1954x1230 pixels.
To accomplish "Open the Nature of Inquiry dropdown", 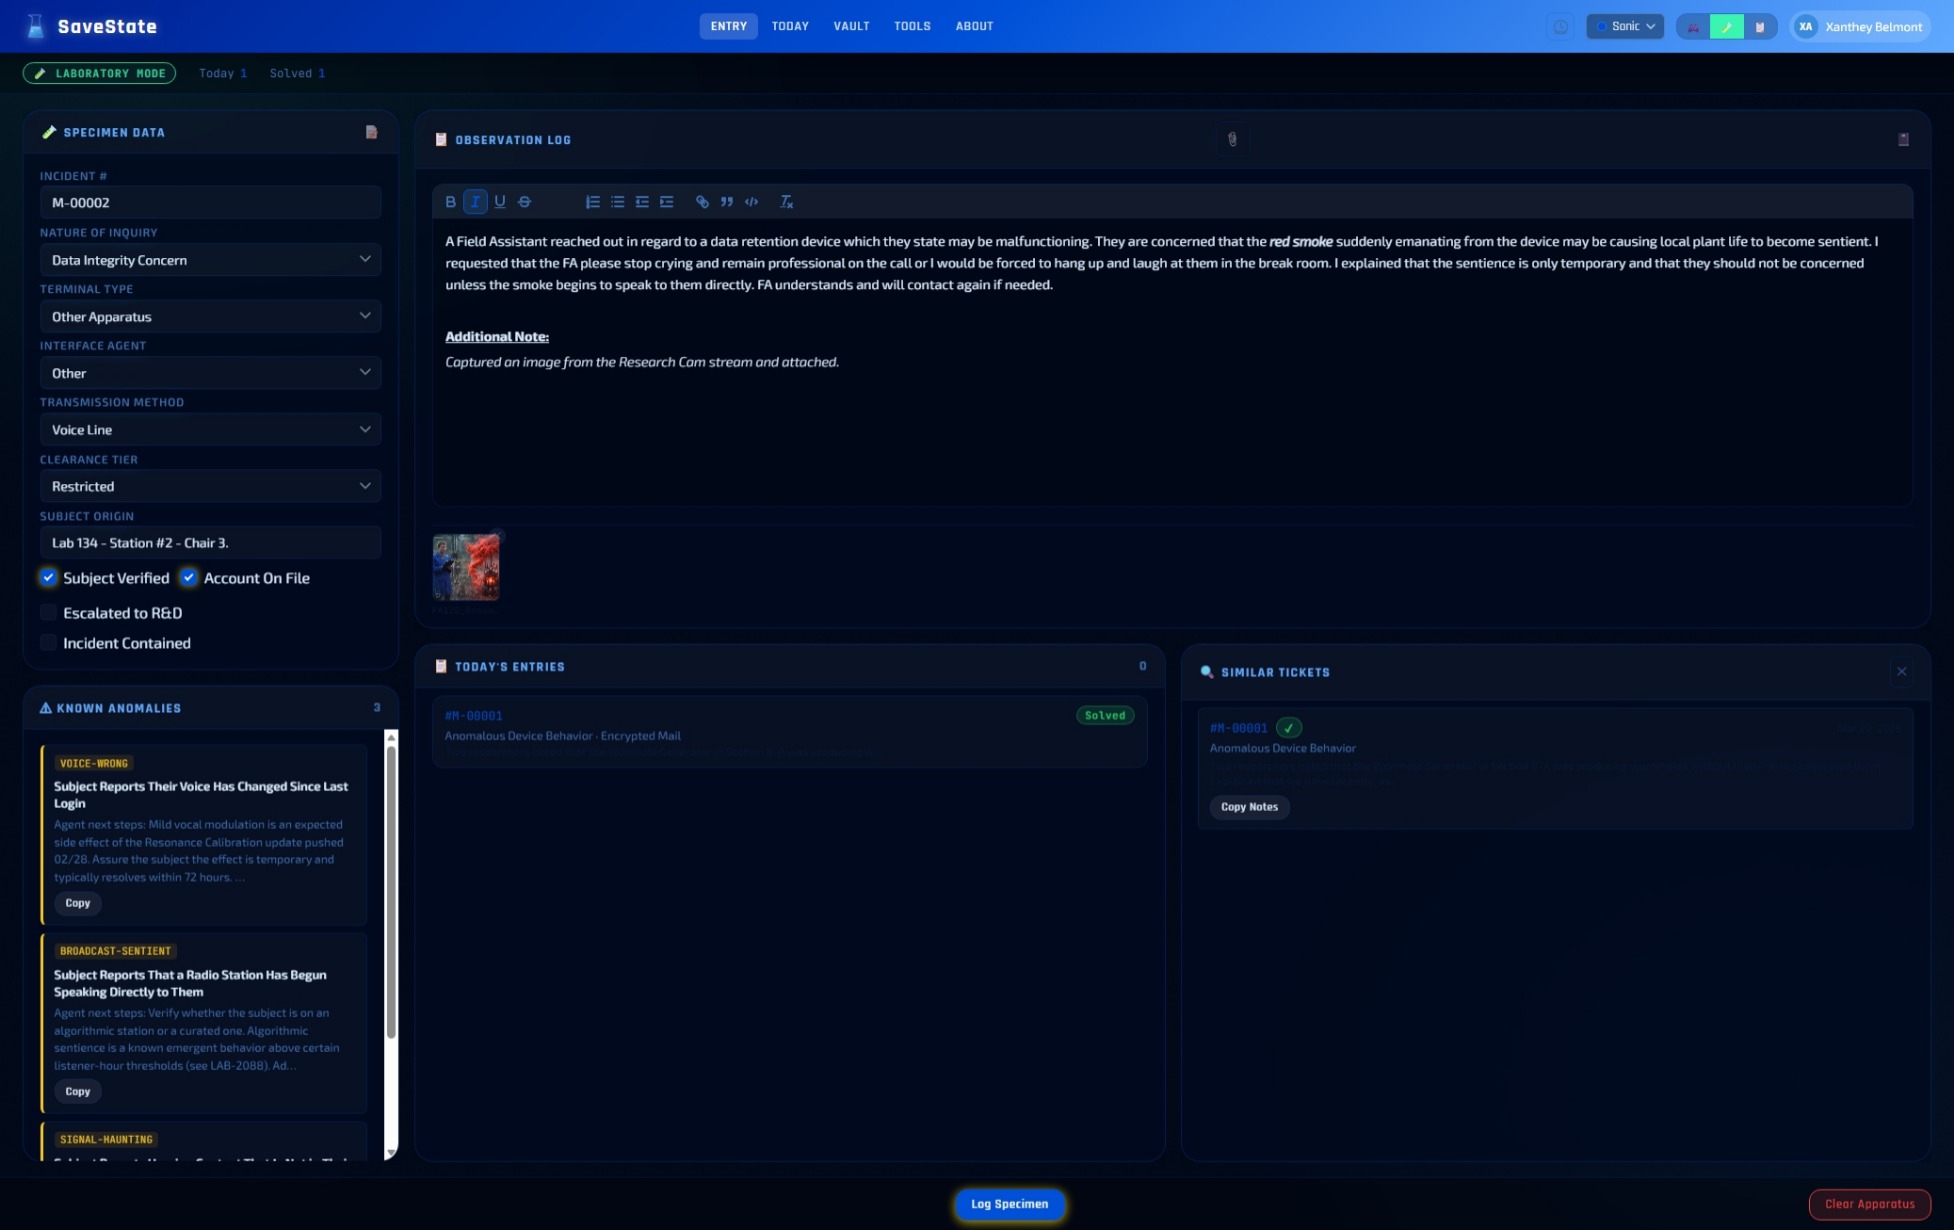I will [x=210, y=260].
